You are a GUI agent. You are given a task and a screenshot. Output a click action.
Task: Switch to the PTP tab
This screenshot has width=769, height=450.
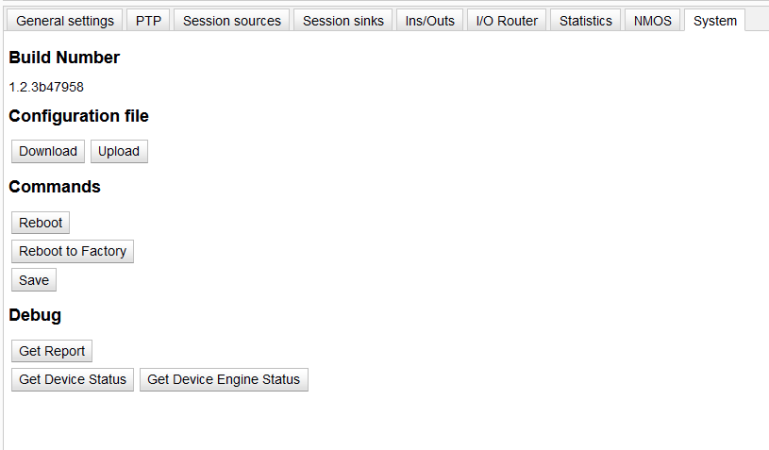(148, 21)
